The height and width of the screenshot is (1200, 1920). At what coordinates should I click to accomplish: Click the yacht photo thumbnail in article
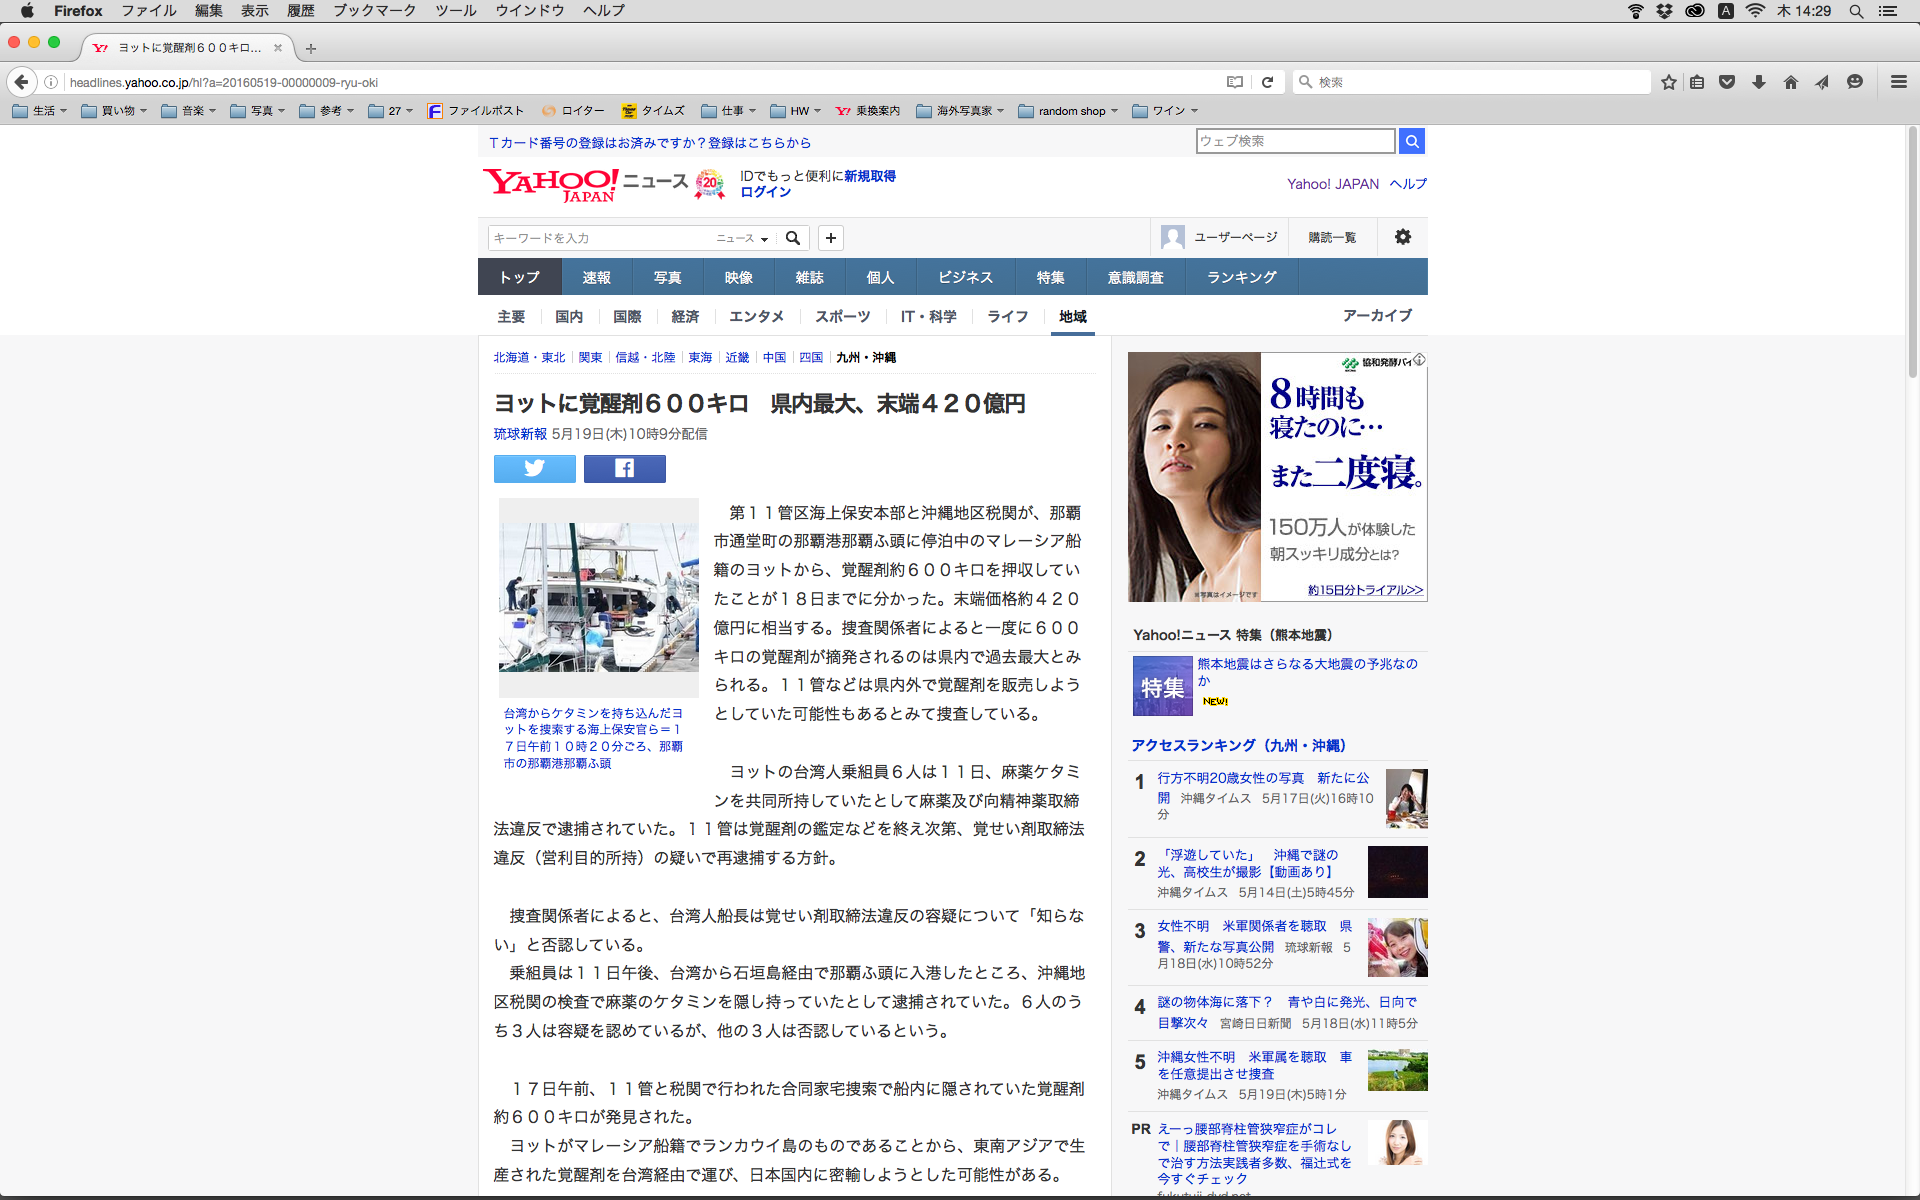[x=598, y=597]
